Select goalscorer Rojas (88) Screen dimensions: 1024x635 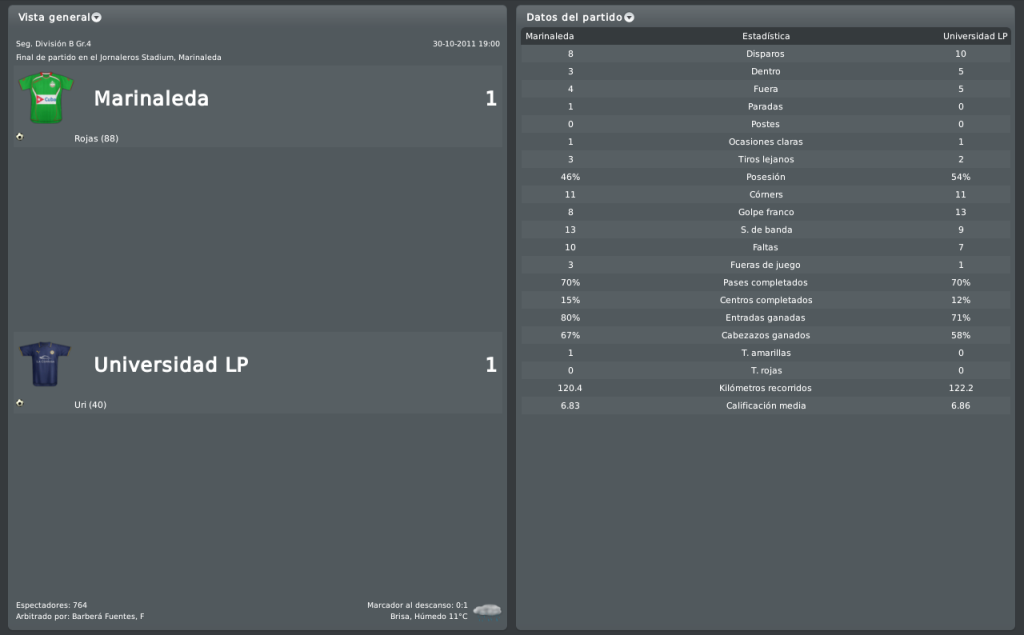click(x=96, y=138)
